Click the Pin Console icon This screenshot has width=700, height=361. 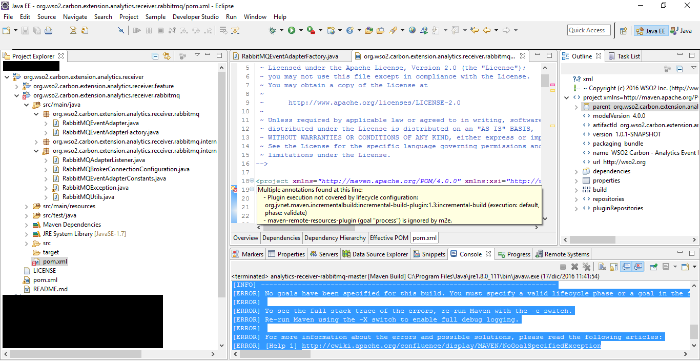click(x=654, y=267)
